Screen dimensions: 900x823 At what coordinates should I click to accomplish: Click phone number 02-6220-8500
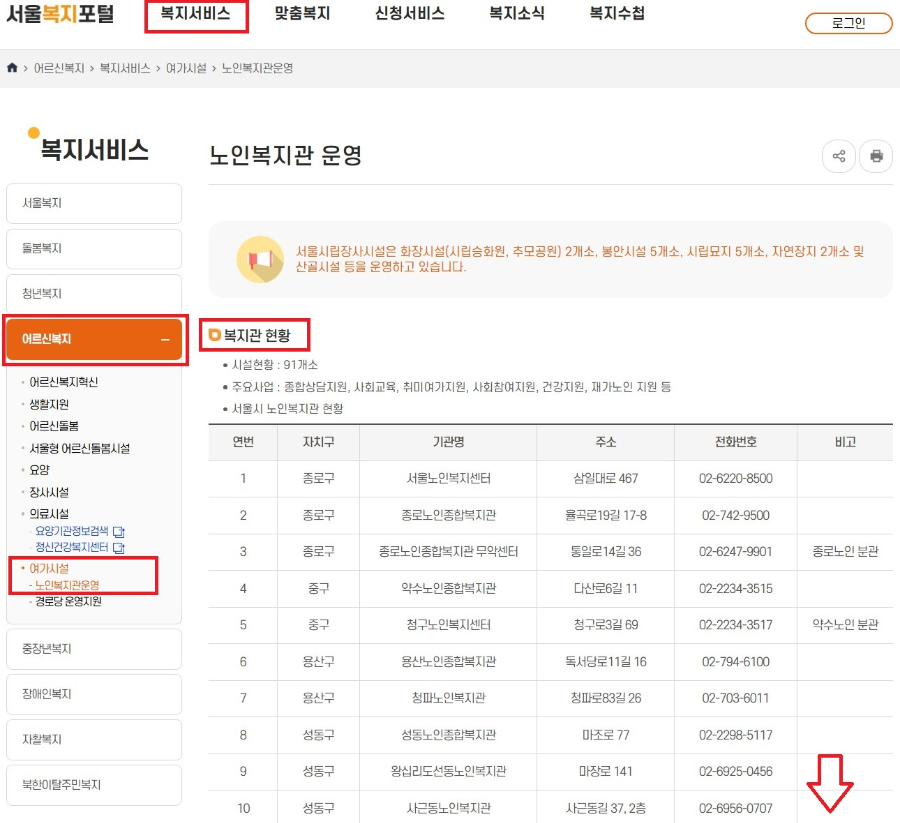pos(735,479)
